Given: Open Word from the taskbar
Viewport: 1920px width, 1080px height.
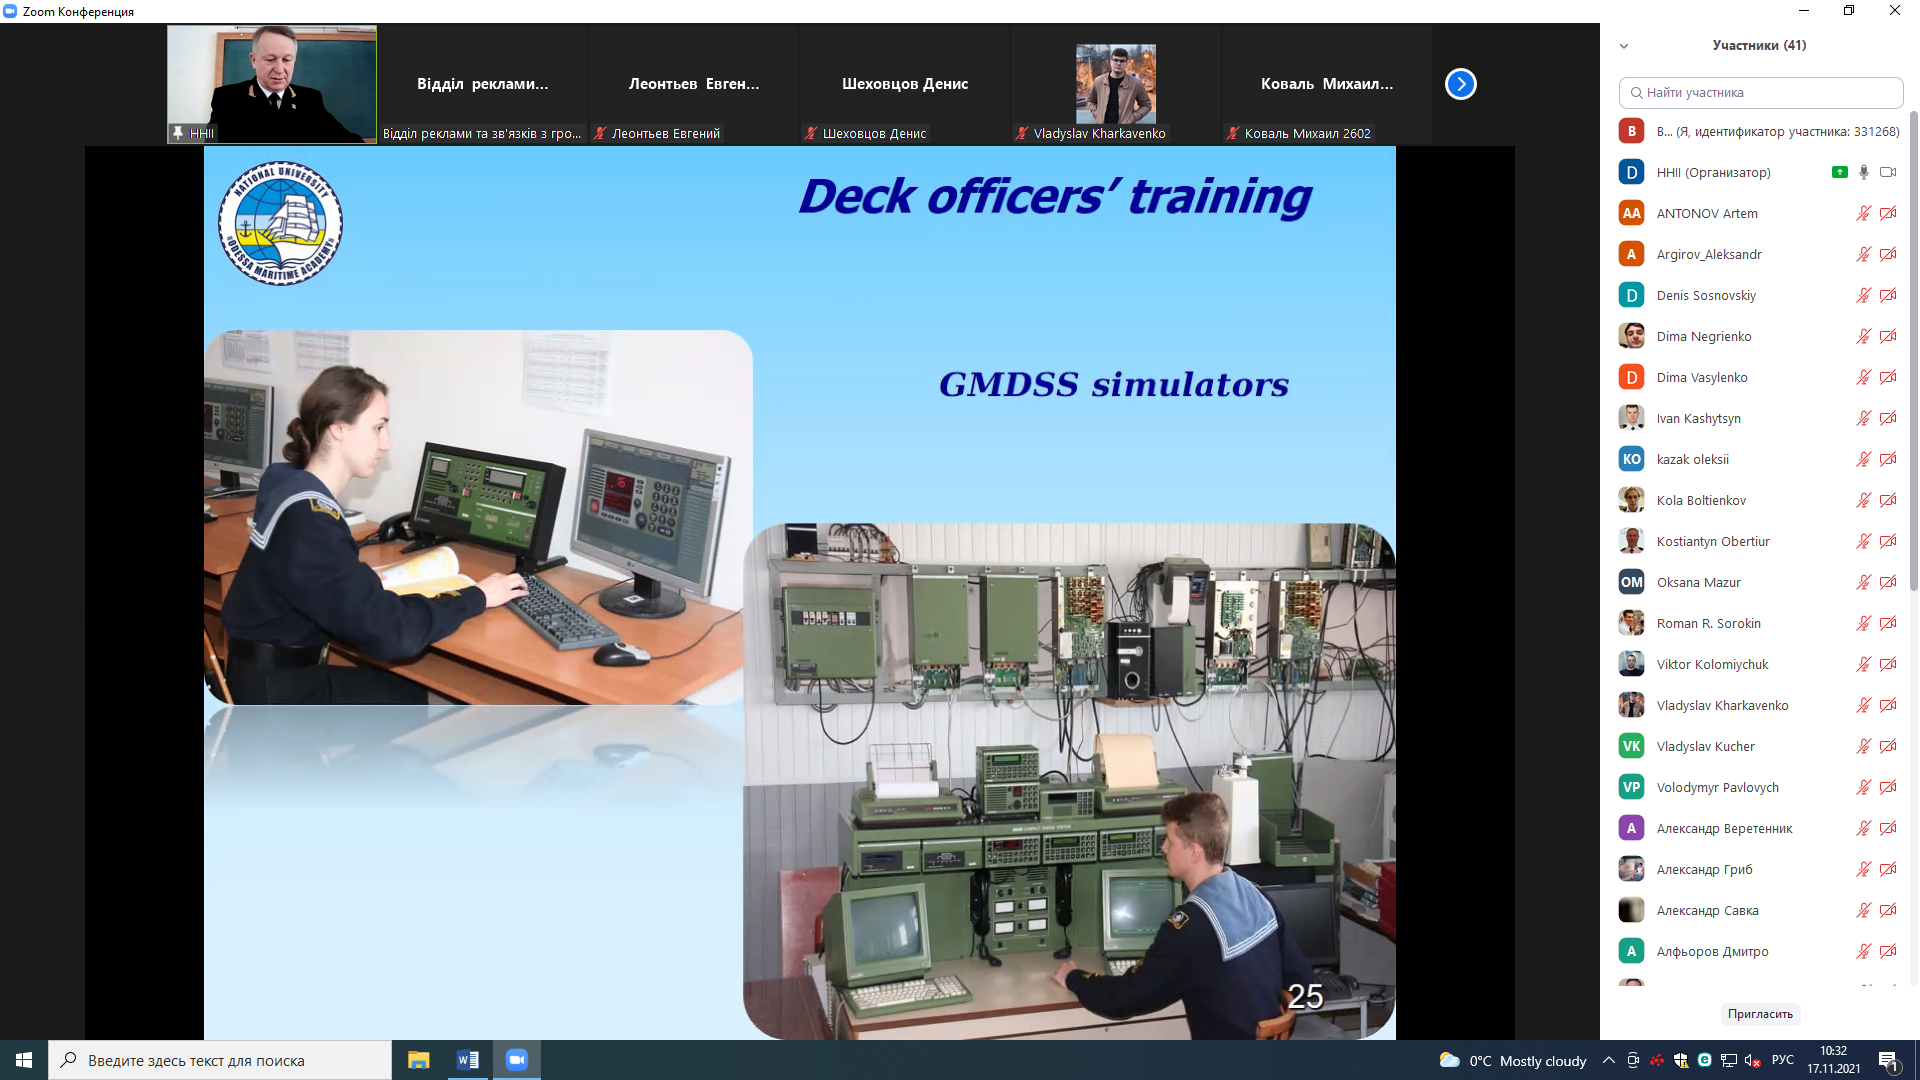Looking at the screenshot, I should [467, 1060].
